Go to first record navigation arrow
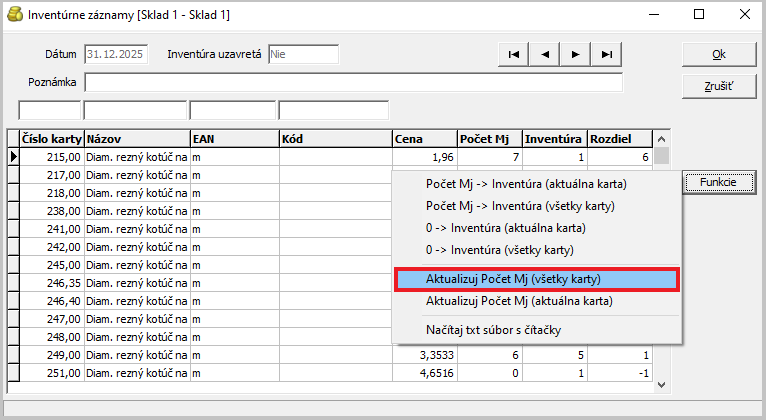The width and height of the screenshot is (766, 420). [x=513, y=54]
